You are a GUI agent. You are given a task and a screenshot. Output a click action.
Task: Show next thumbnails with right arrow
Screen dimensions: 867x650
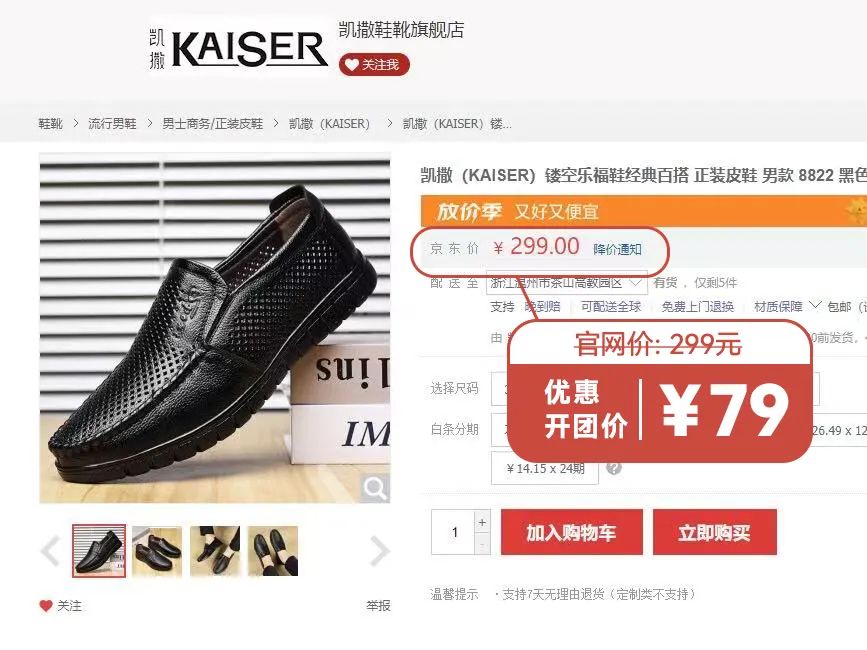380,551
